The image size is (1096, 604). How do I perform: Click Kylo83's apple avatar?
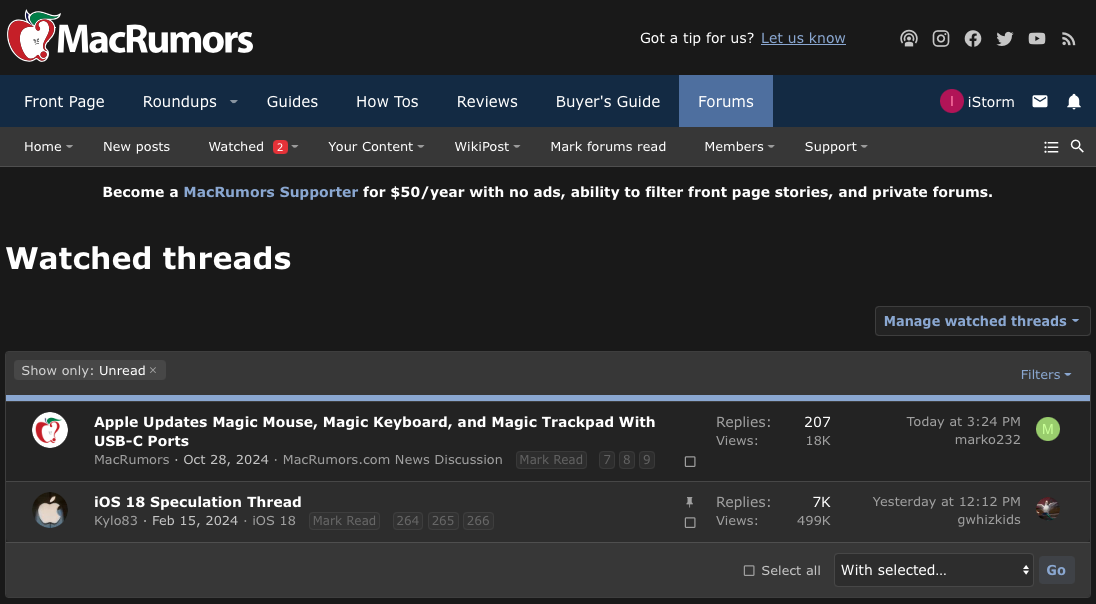(x=50, y=510)
